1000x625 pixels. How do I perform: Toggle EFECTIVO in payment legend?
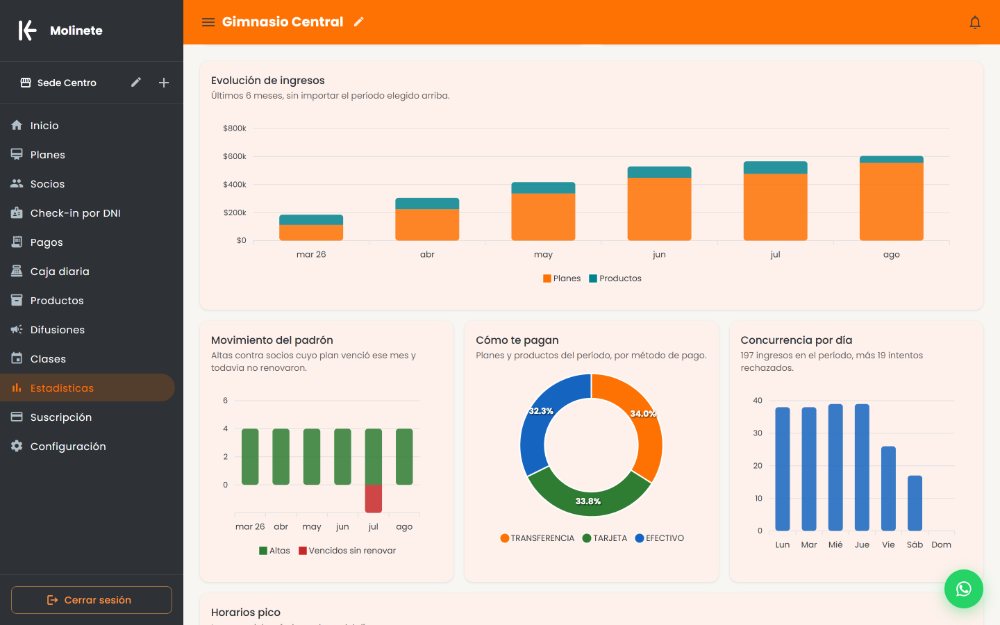click(660, 538)
